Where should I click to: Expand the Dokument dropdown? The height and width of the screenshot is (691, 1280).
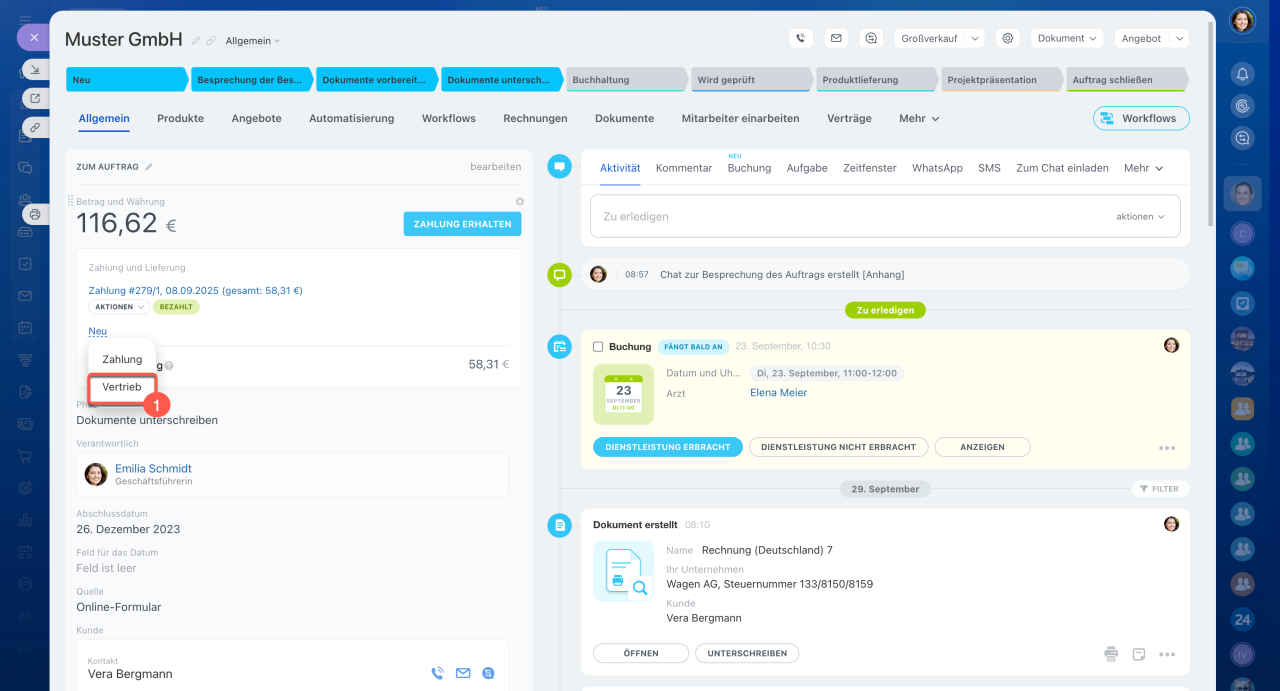click(1067, 38)
